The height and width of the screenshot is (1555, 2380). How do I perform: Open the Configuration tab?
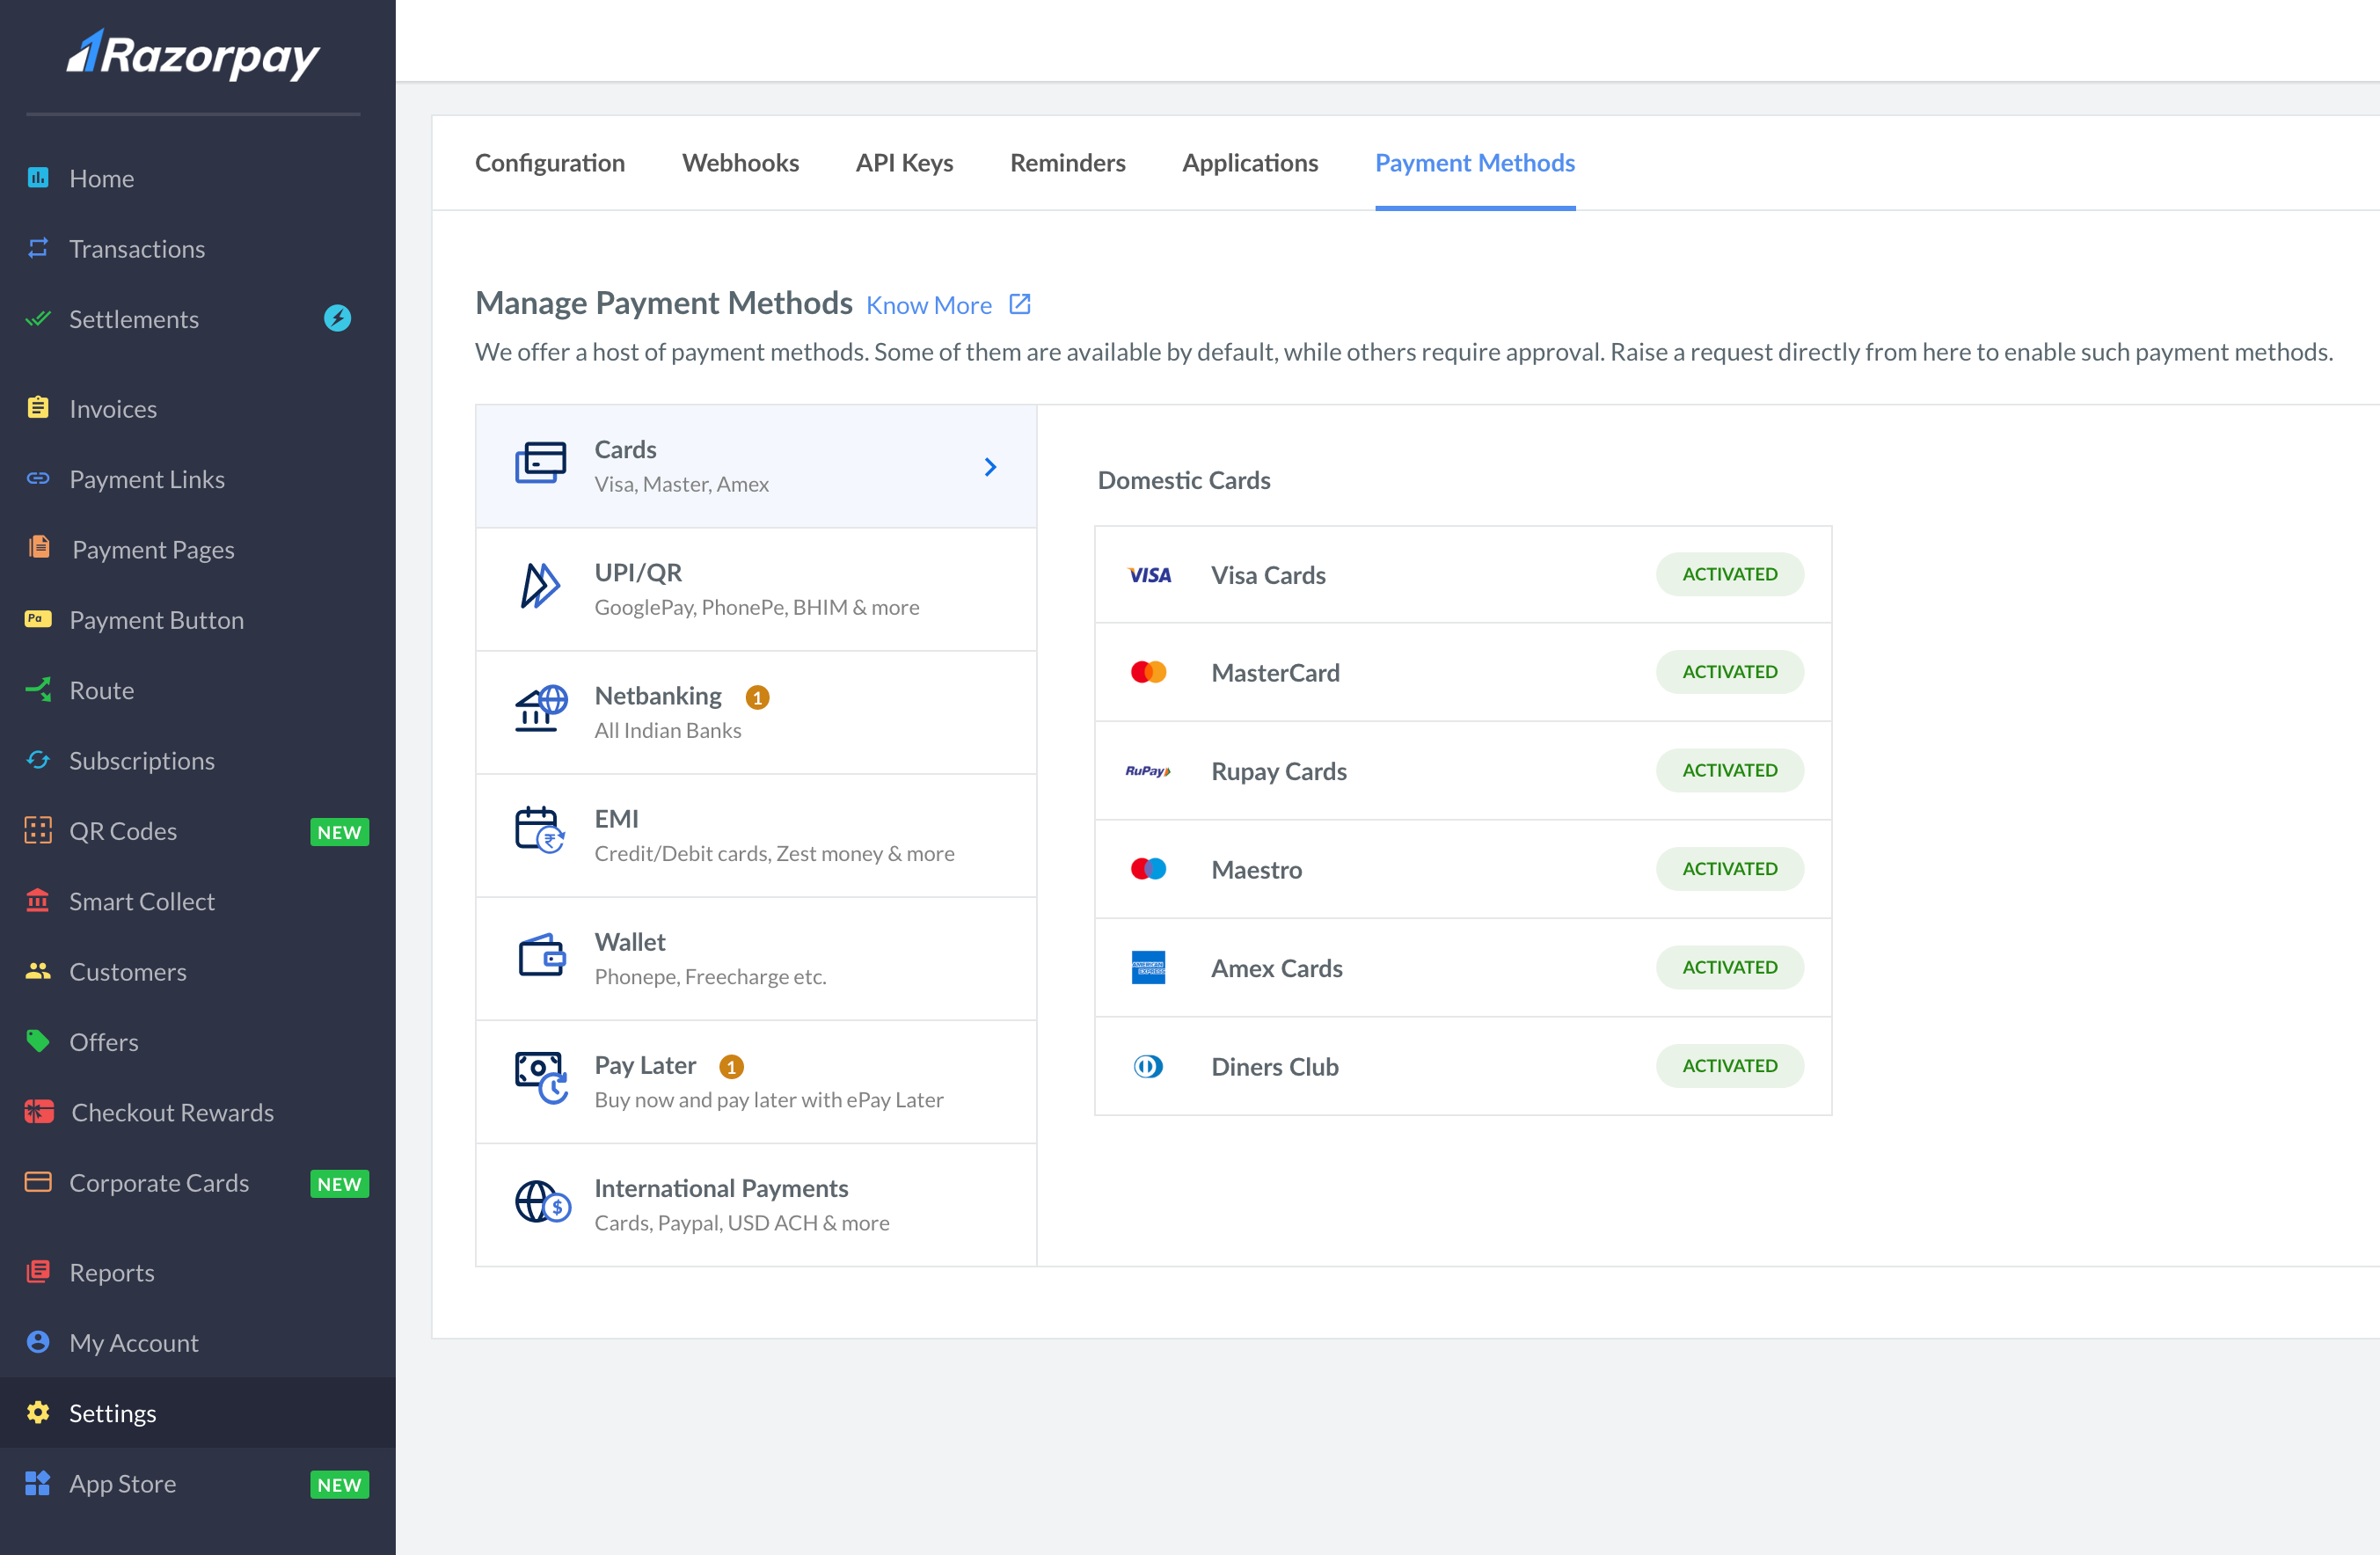click(x=550, y=163)
